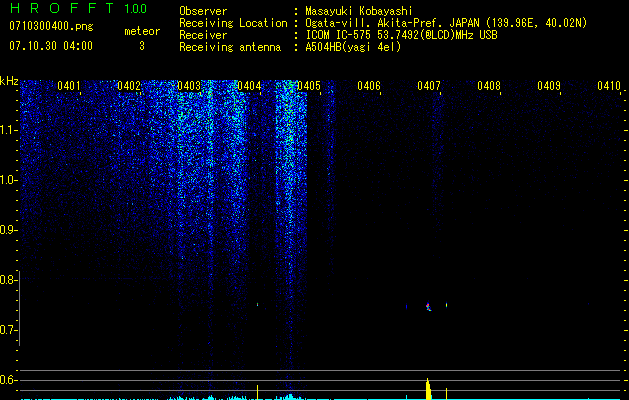Click the 0405 time axis label
The width and height of the screenshot is (629, 400).
tap(309, 86)
